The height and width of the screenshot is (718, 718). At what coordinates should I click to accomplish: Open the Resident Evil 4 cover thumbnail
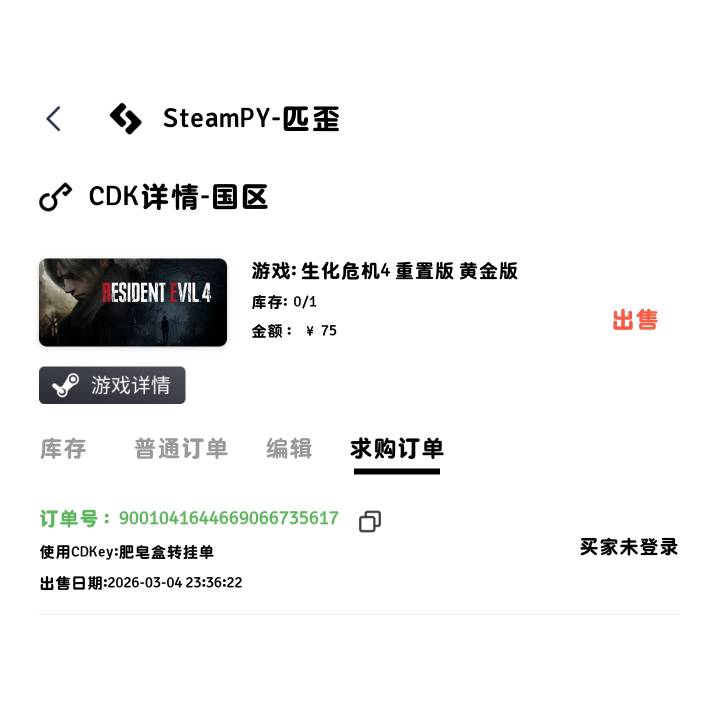[x=133, y=302]
